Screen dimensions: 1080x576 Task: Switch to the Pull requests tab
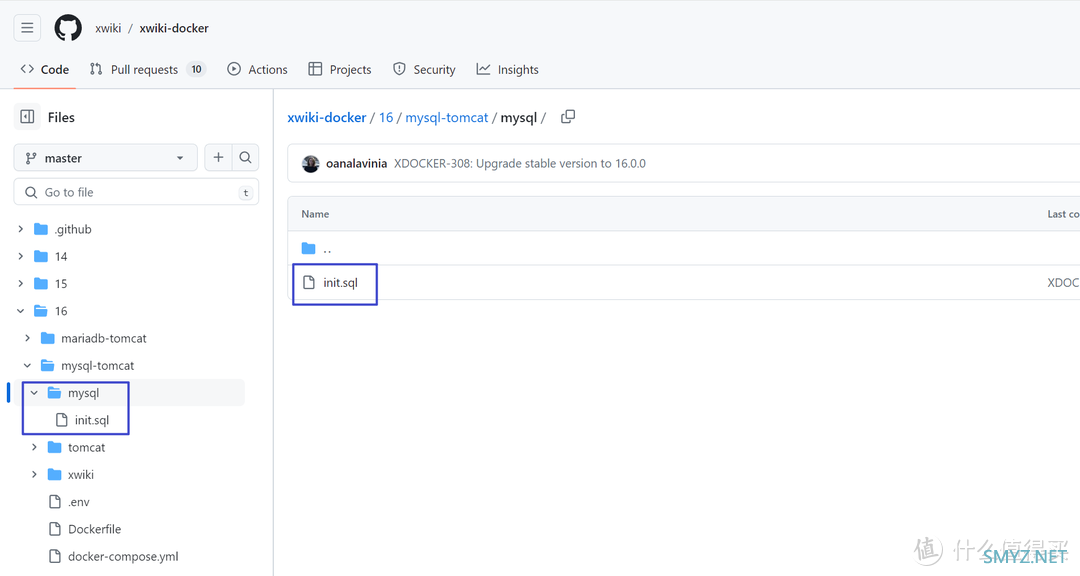coord(147,70)
